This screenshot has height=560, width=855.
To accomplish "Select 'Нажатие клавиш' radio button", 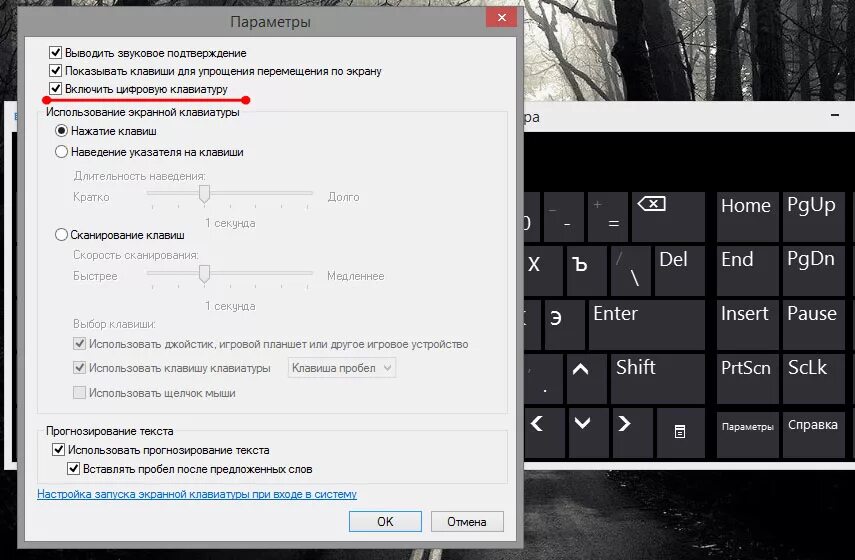I will tap(61, 131).
